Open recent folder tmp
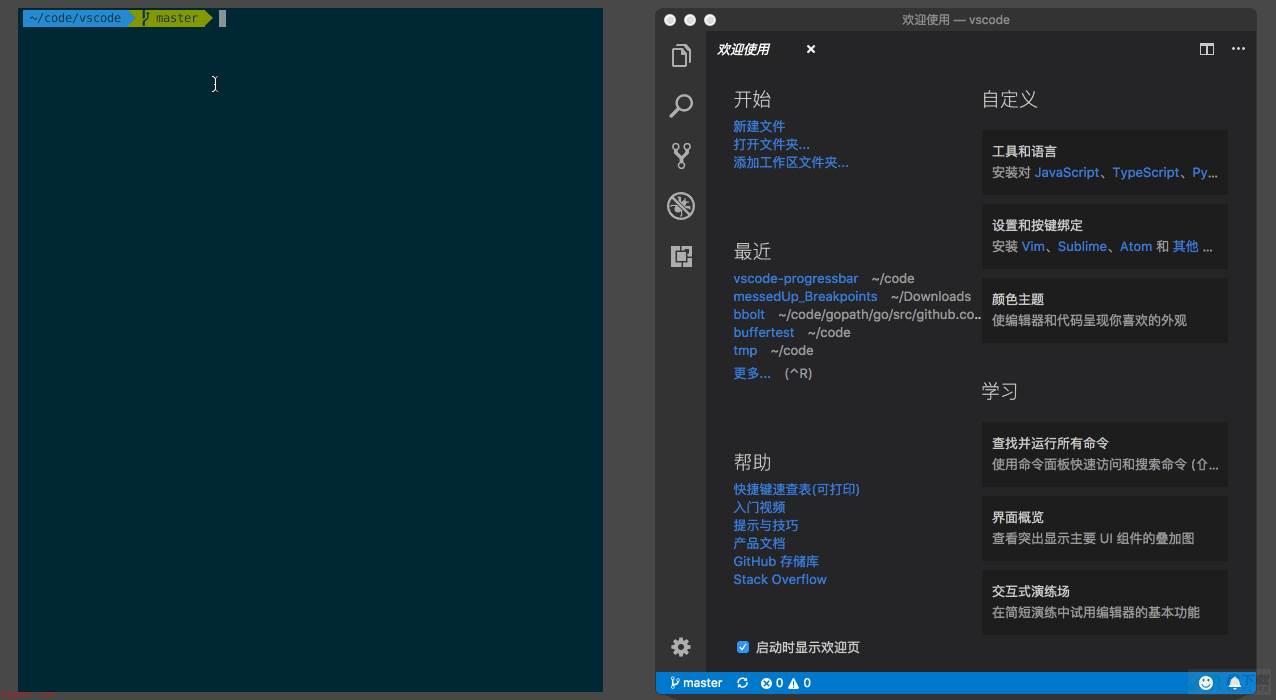Viewport: 1276px width, 700px height. click(745, 350)
